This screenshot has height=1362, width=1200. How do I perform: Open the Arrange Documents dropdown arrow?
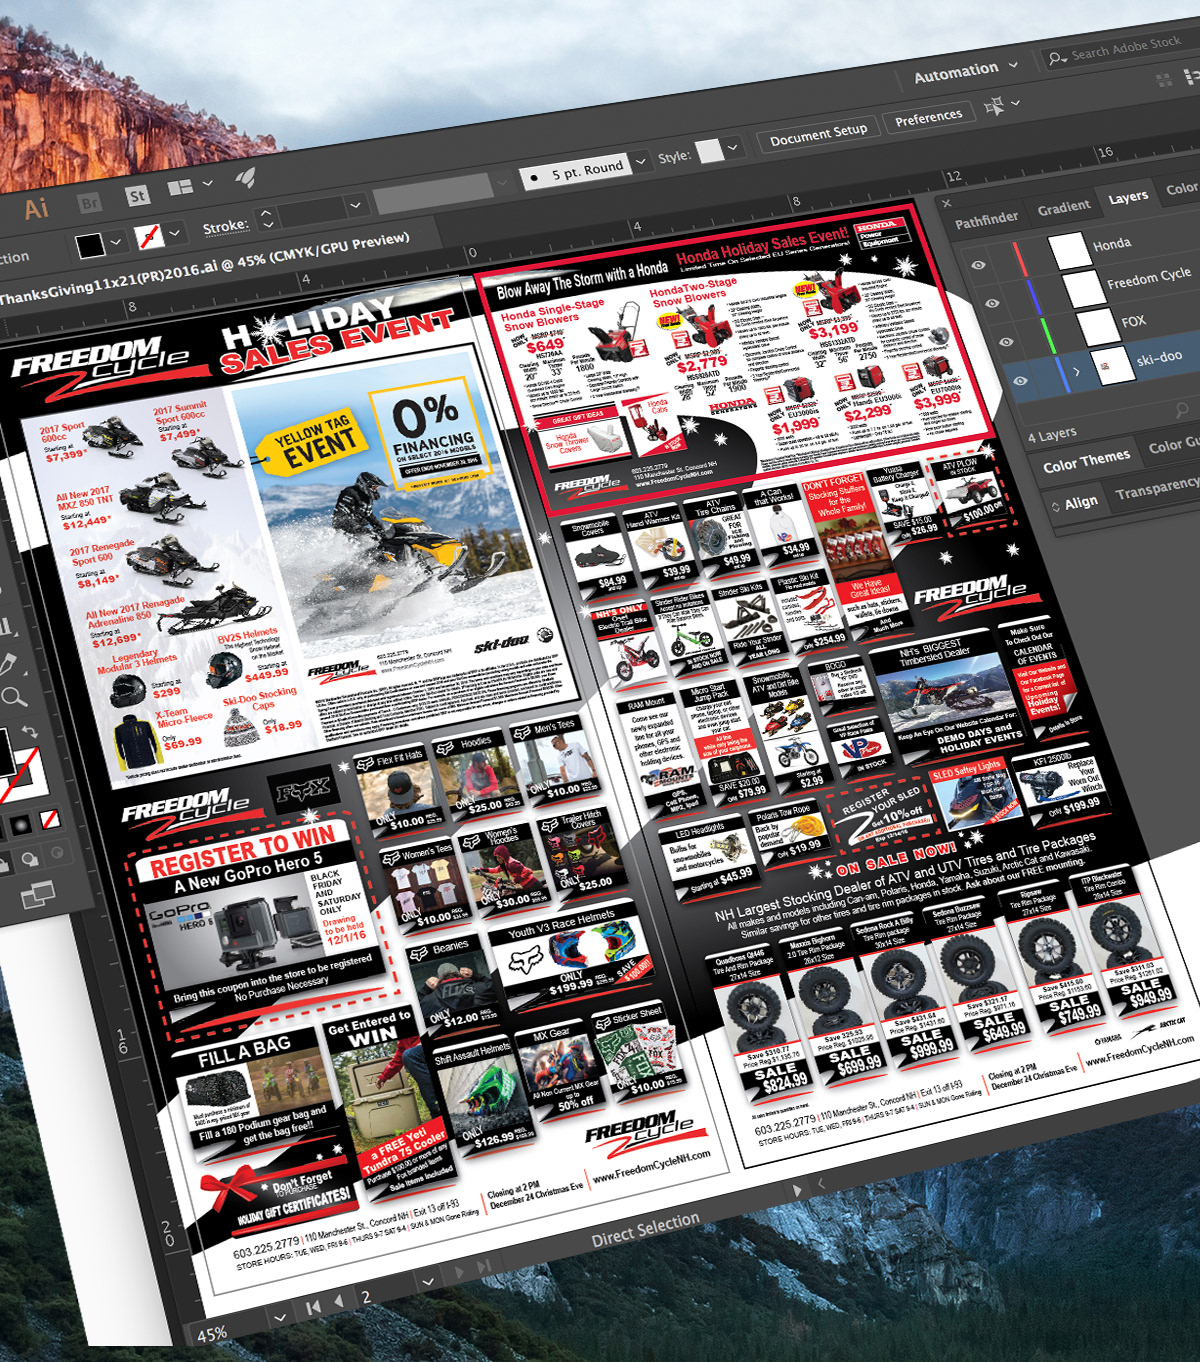click(x=207, y=184)
